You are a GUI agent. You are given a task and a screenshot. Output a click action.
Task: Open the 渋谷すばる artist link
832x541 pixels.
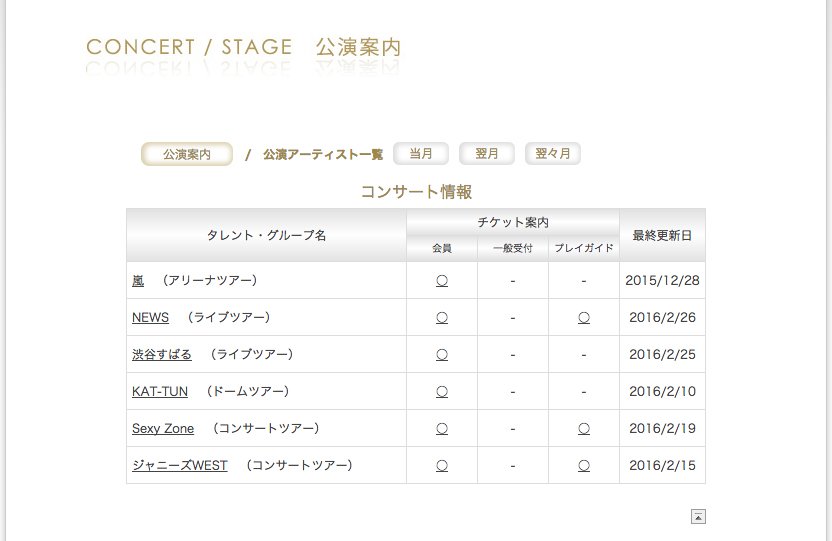(162, 354)
